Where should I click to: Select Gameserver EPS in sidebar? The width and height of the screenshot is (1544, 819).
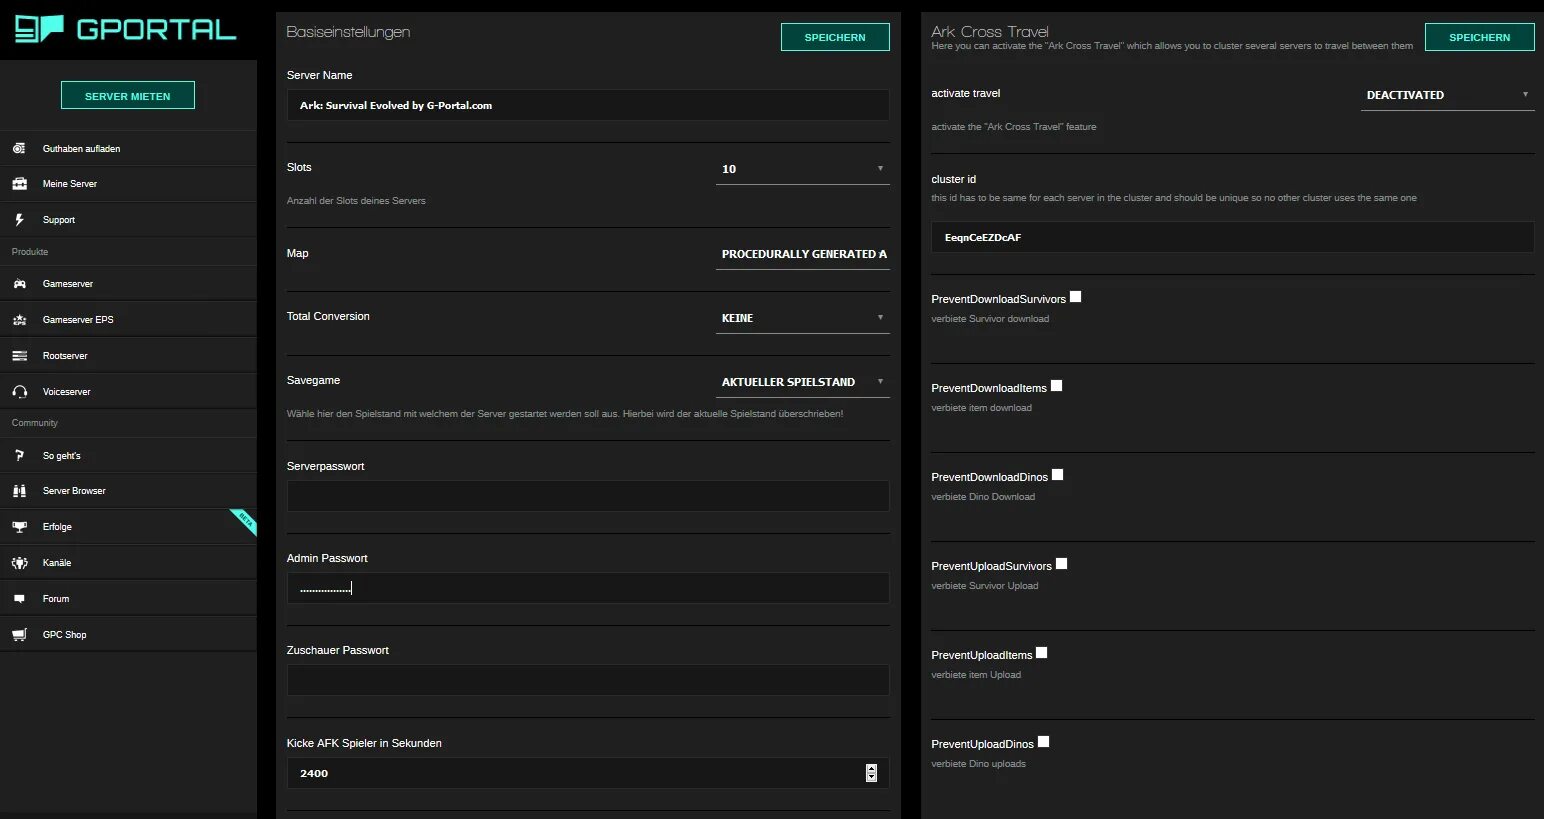[x=128, y=320]
